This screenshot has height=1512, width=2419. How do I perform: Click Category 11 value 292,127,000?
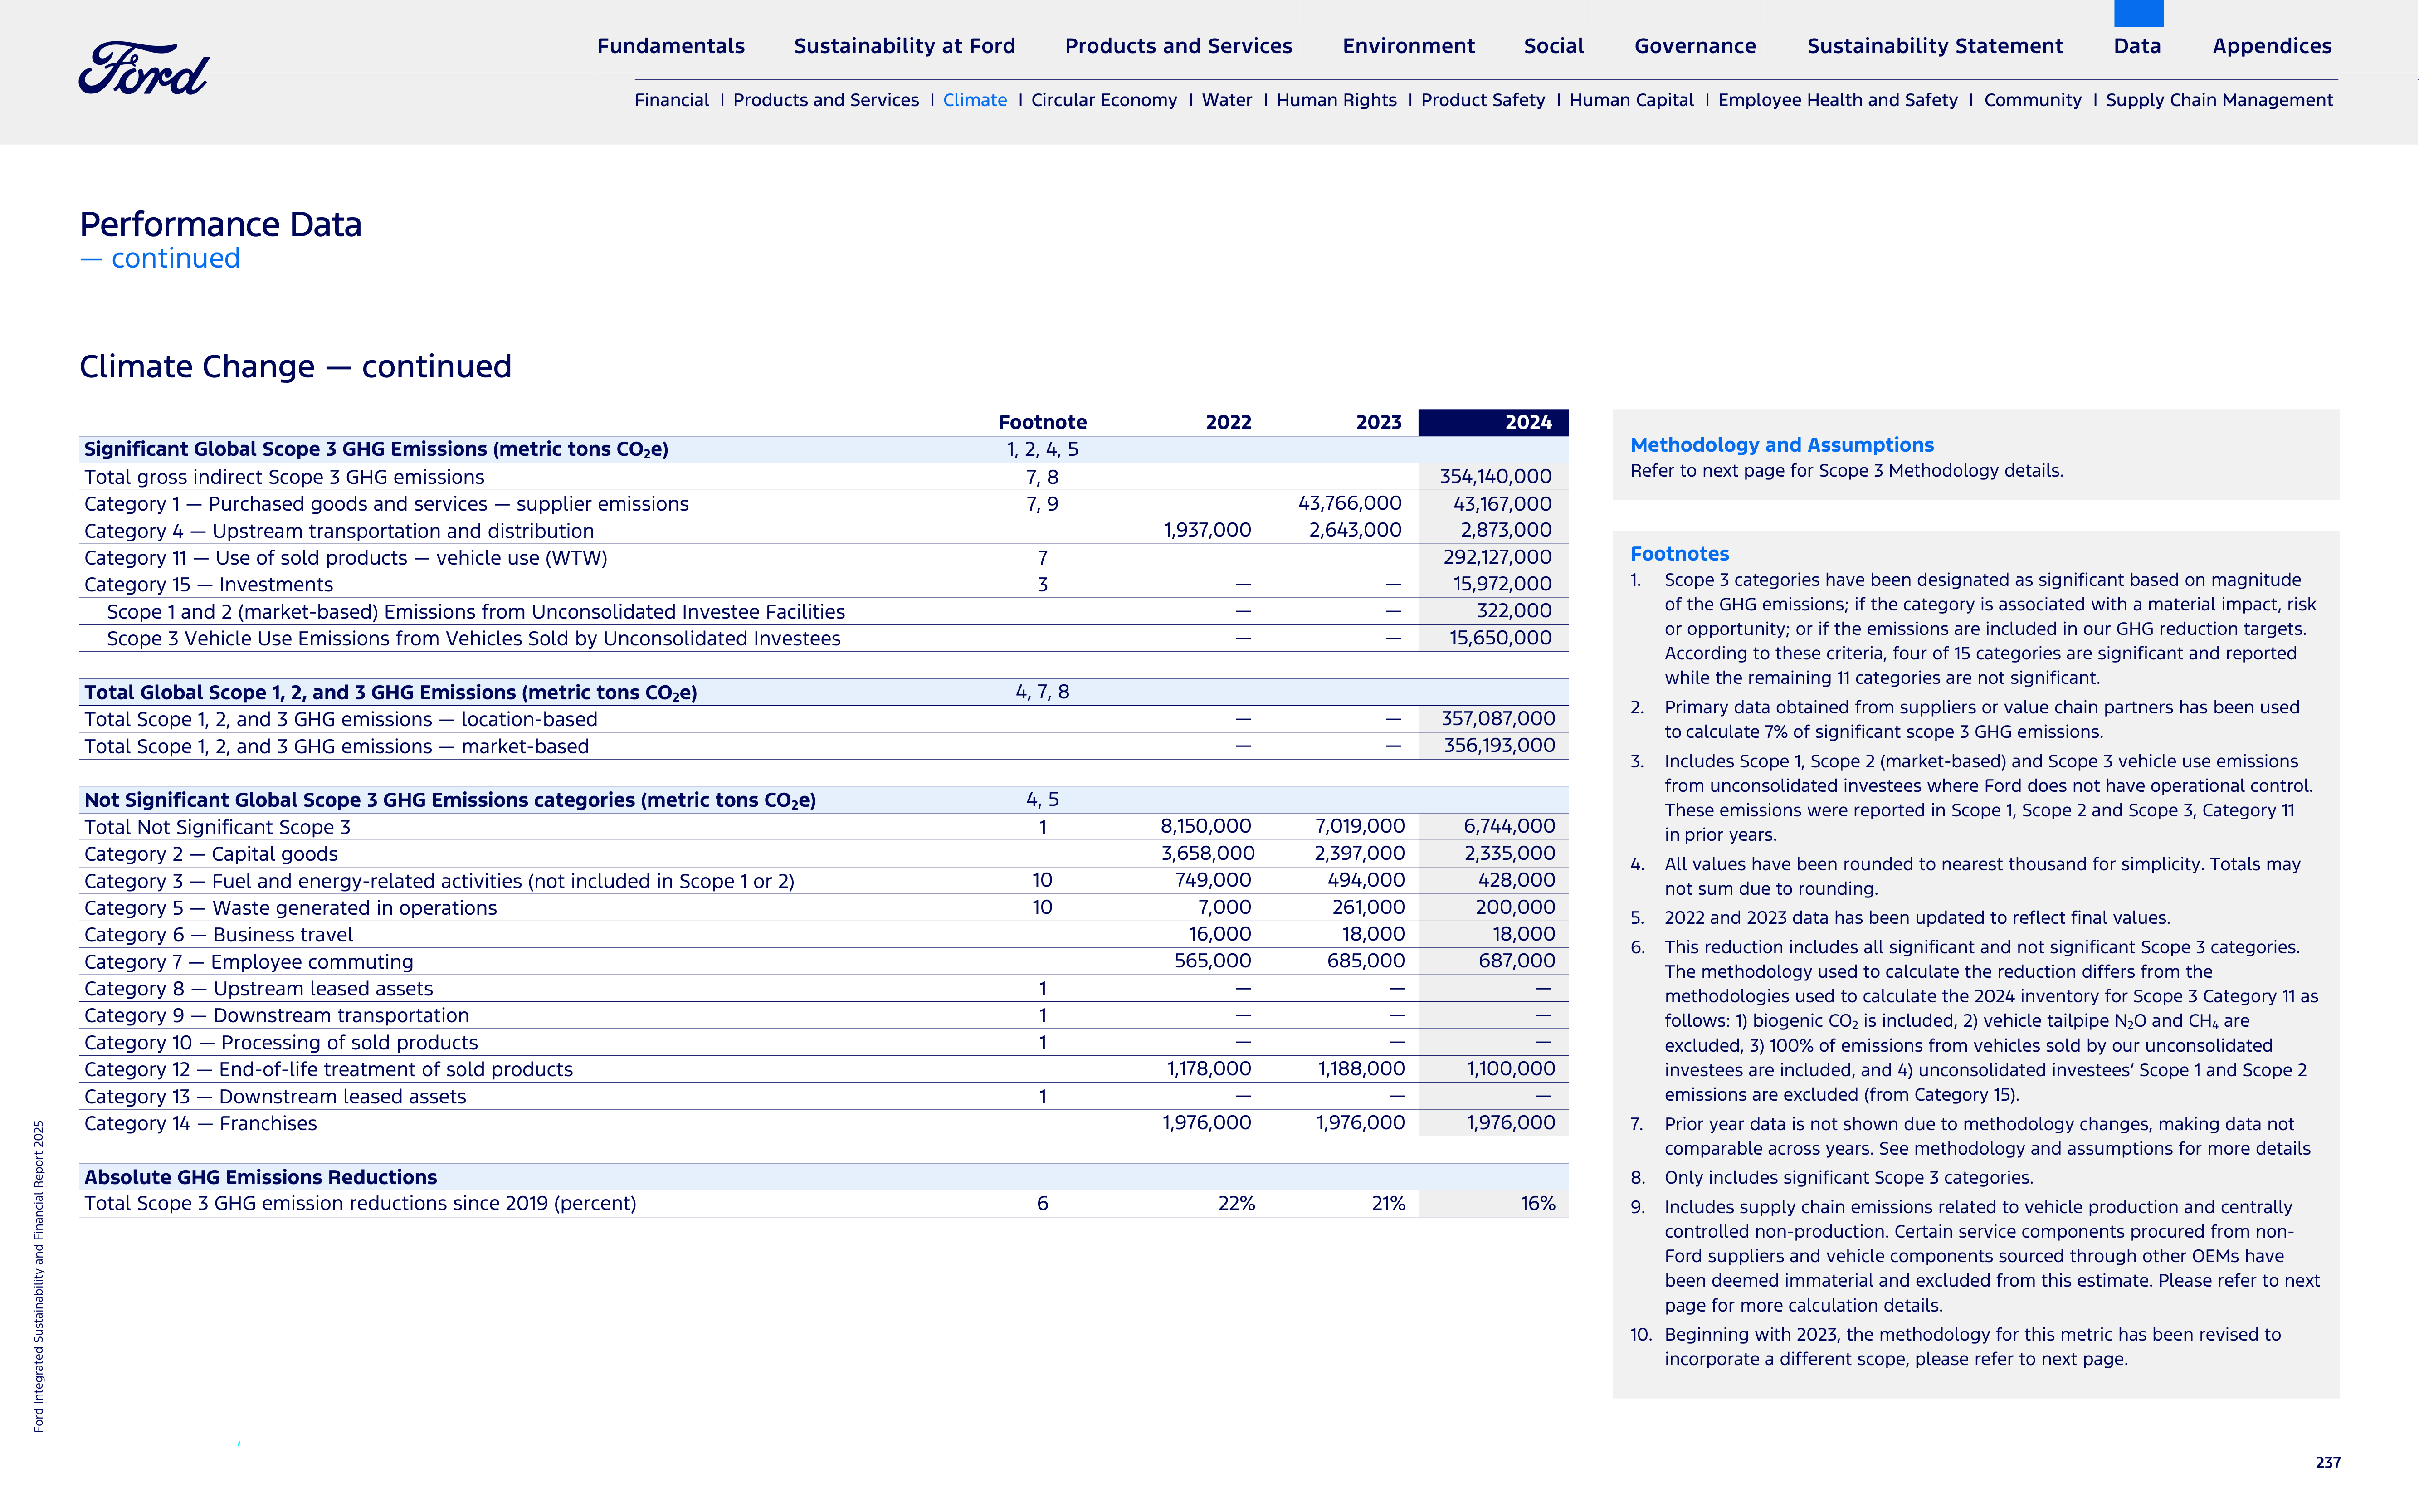click(1497, 557)
